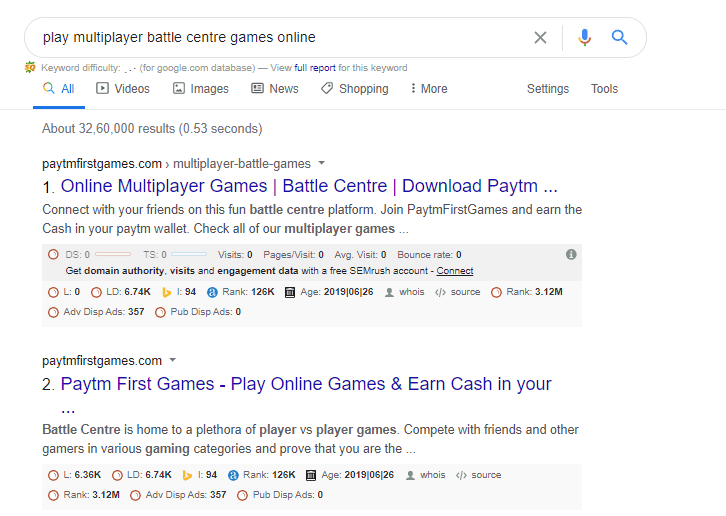Click the SEOquake logo beside Keyword difficulty
This screenshot has width=726, height=516.
pyautogui.click(x=30, y=68)
